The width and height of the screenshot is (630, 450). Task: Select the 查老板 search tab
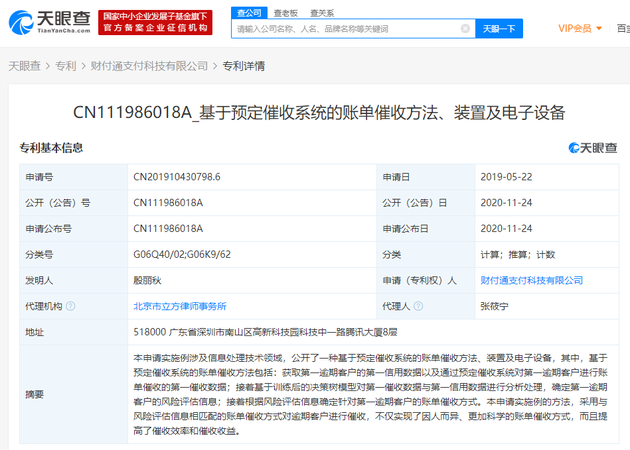coord(286,13)
